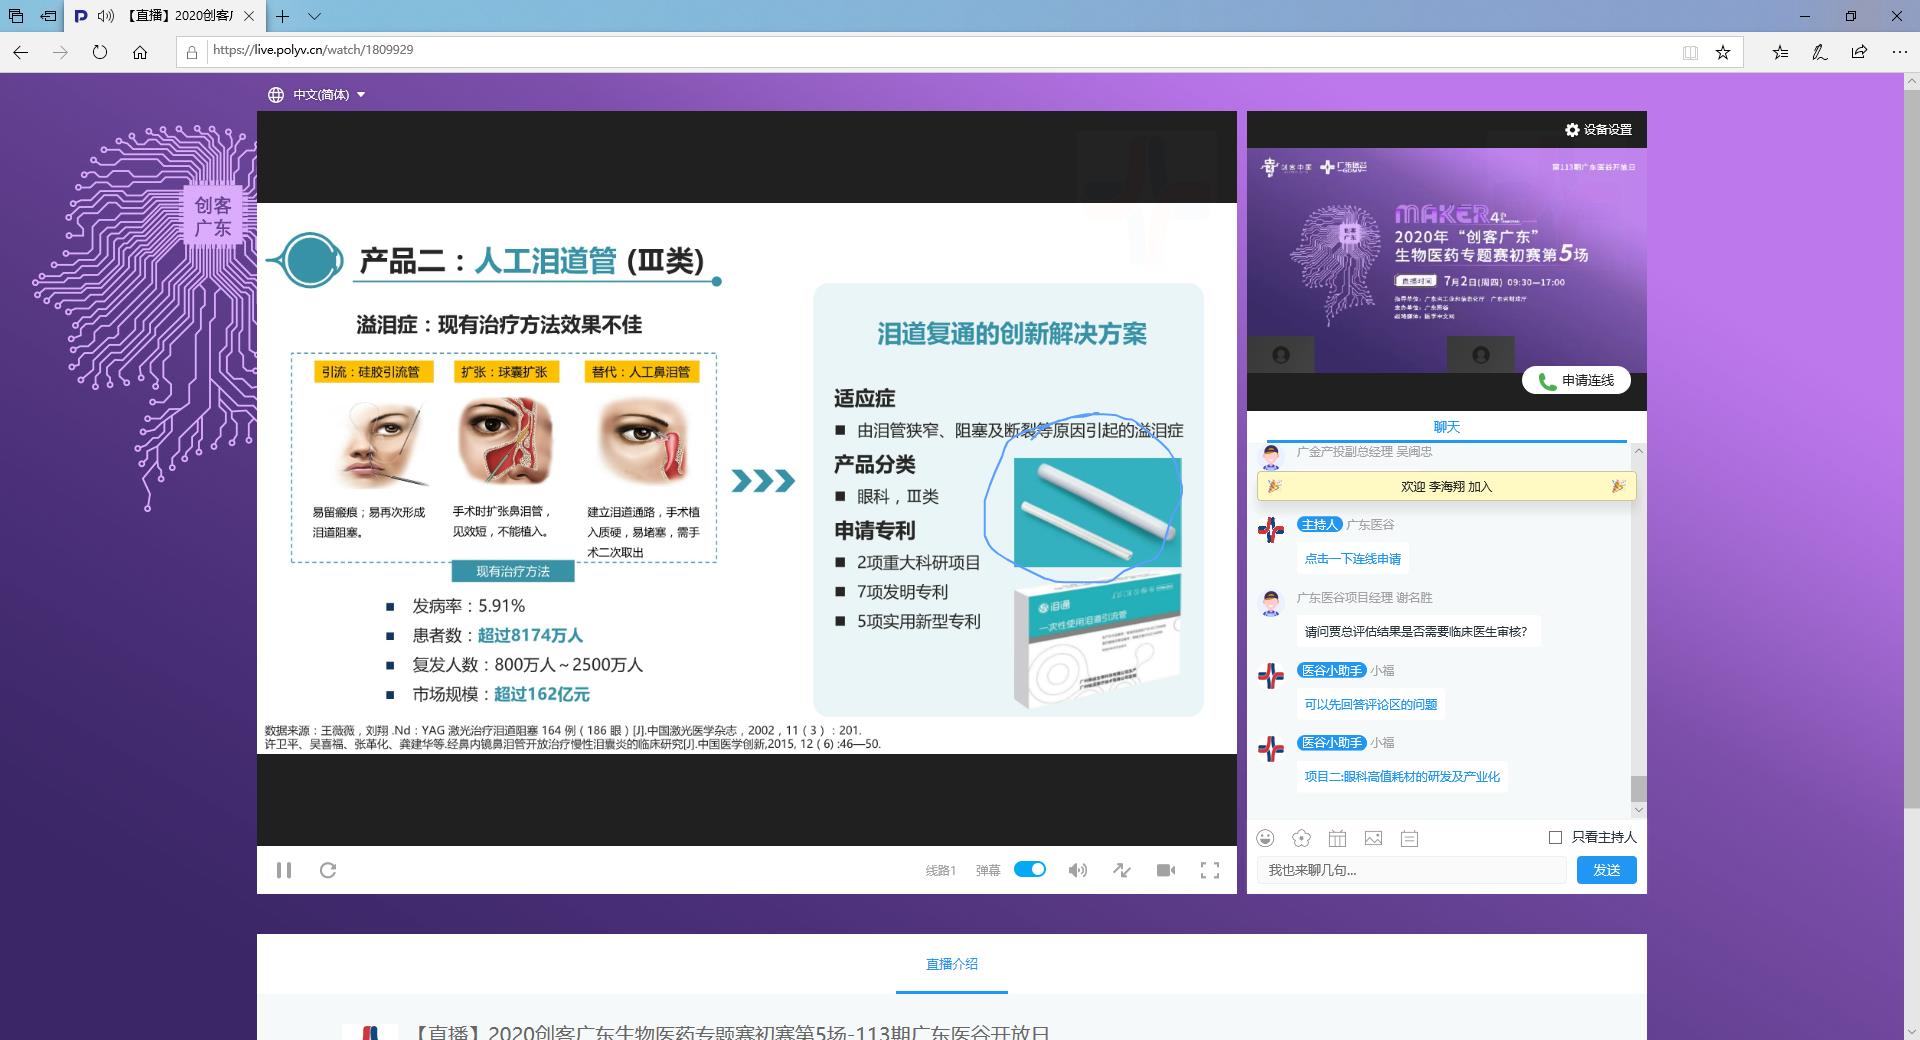
Task: Click the chat message input field
Action: [1410, 870]
